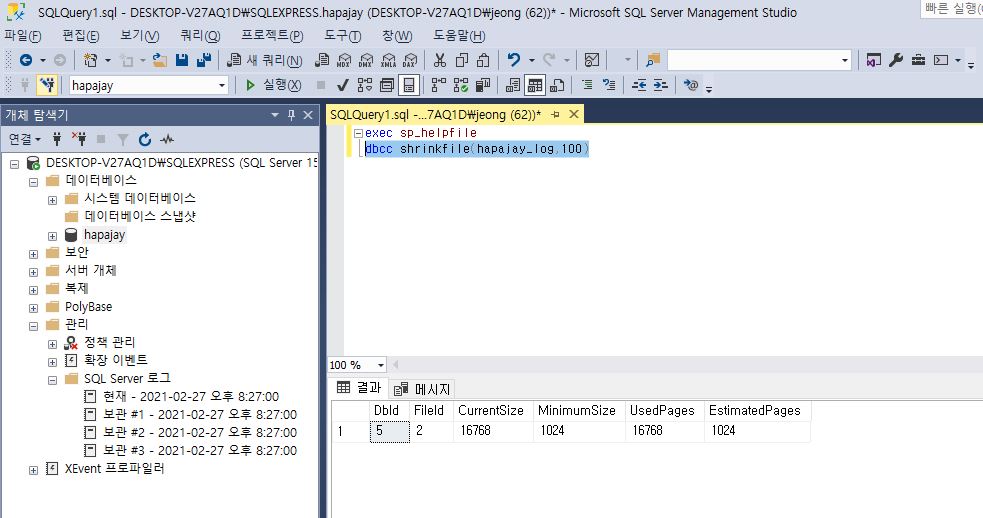Undo the last edit
This screenshot has height=518, width=983.
click(513, 60)
